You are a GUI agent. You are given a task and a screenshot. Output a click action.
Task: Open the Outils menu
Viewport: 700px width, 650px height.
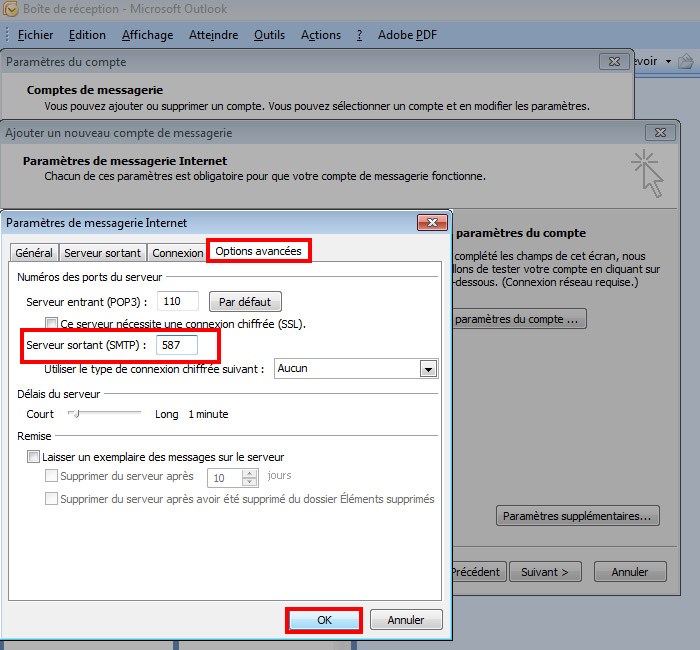click(x=269, y=35)
